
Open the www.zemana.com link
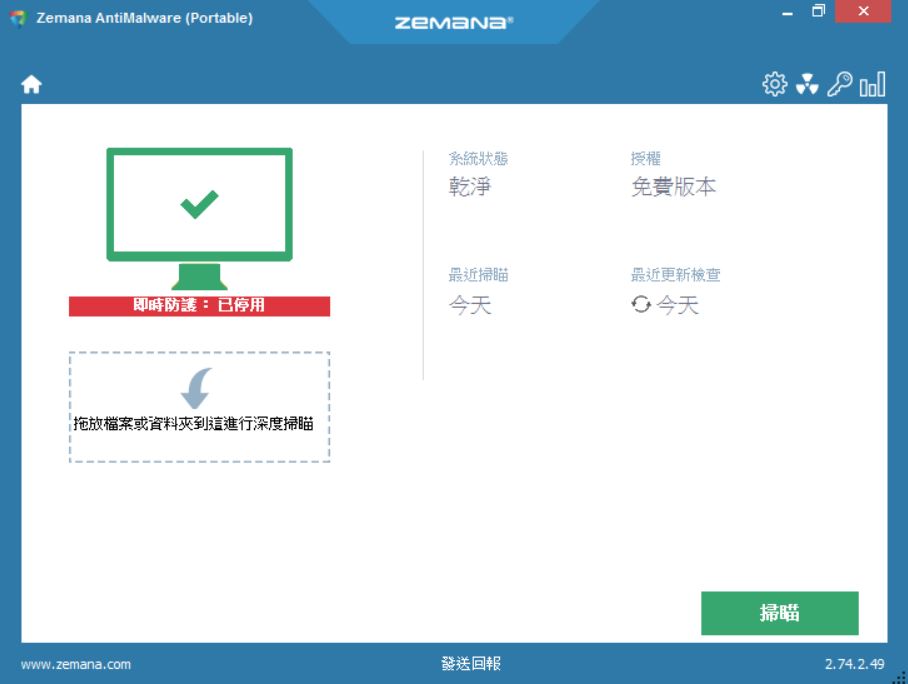pyautogui.click(x=76, y=664)
